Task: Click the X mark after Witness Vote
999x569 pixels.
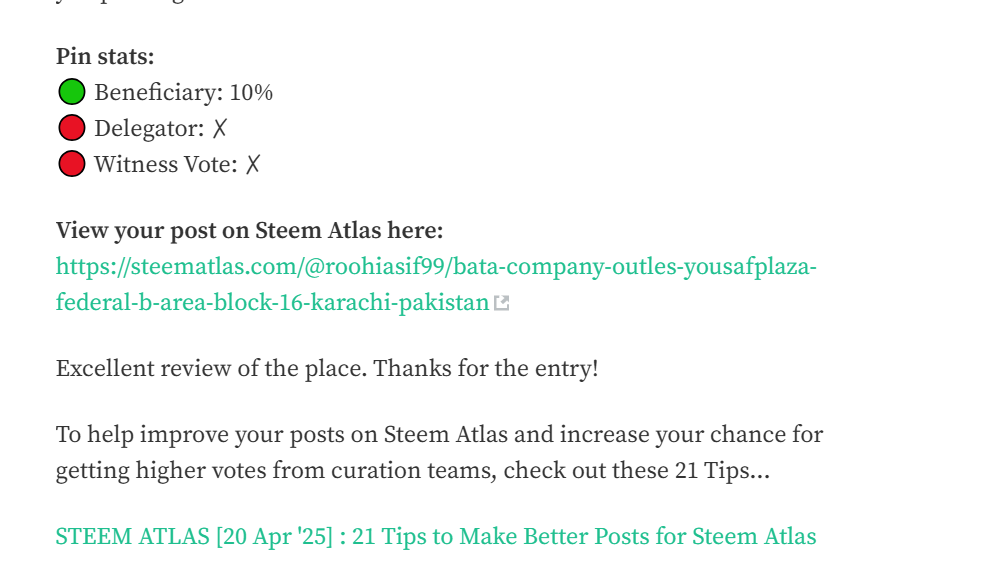Action: (253, 164)
